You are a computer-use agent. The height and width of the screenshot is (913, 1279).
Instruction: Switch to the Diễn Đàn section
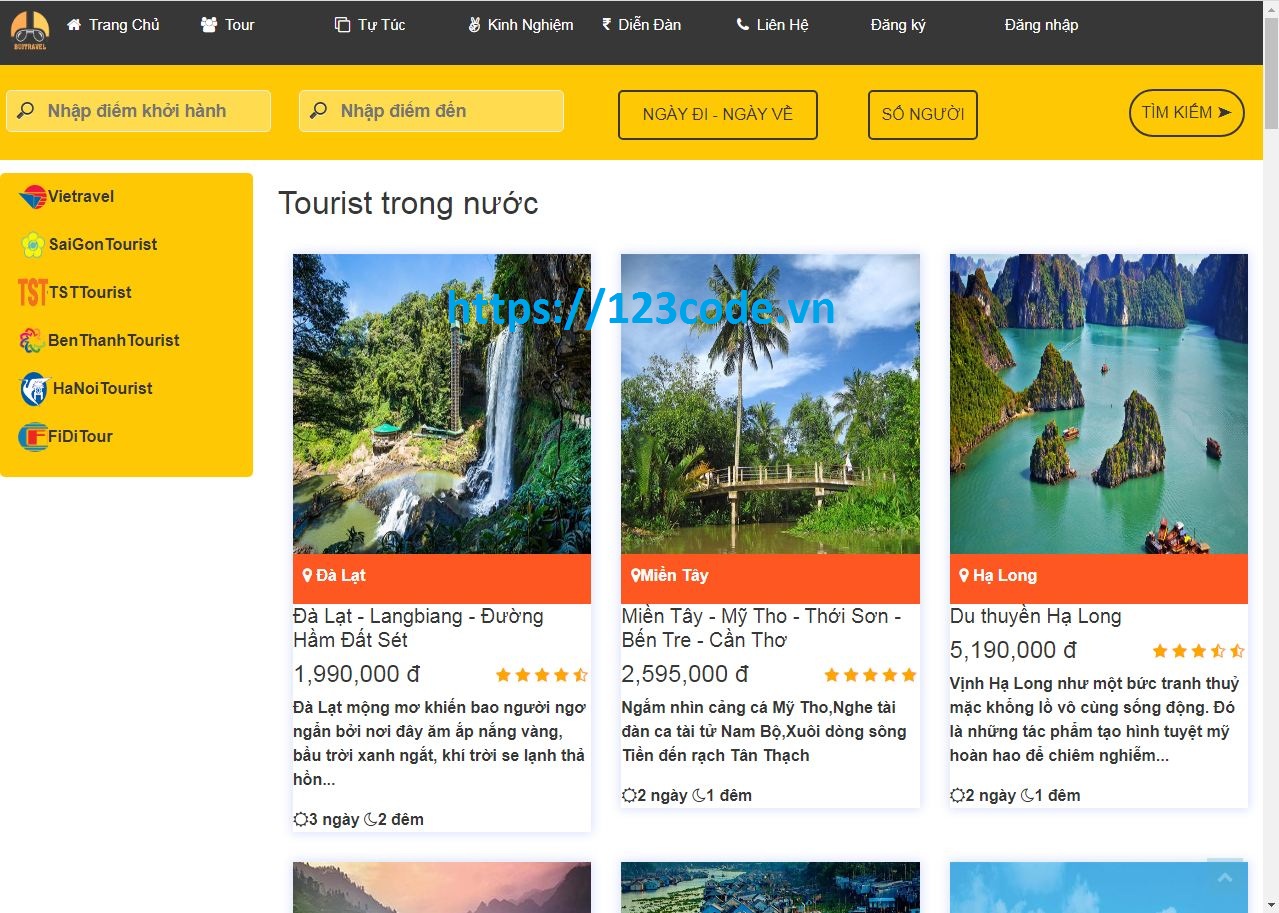point(641,24)
